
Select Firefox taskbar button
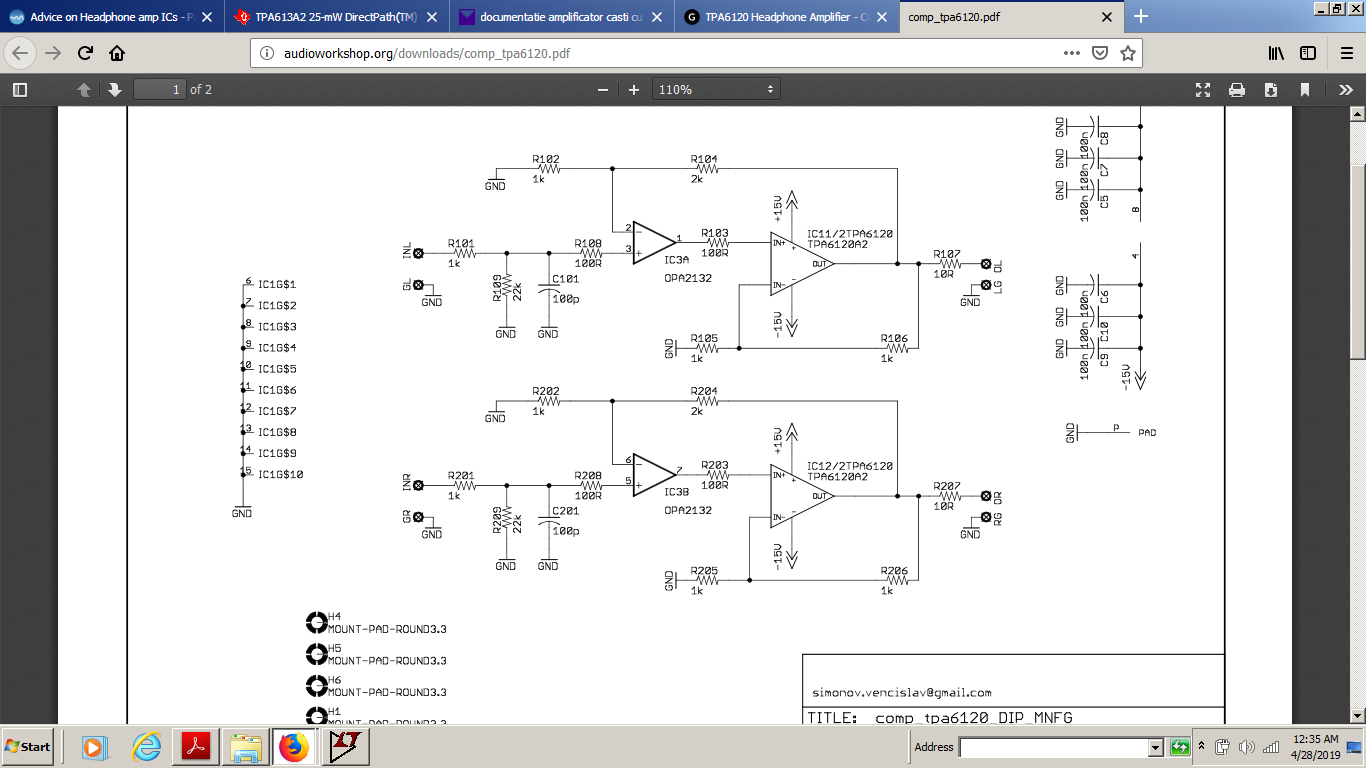click(x=294, y=747)
